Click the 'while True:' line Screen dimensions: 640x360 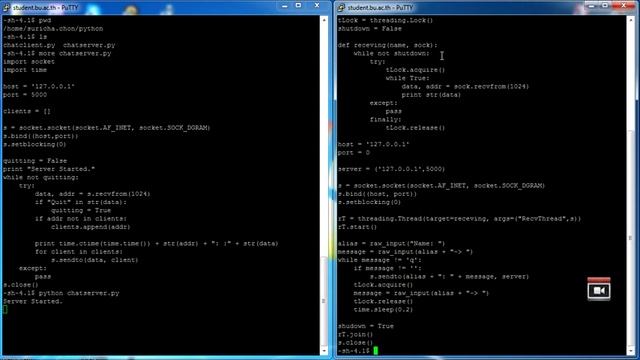407,78
